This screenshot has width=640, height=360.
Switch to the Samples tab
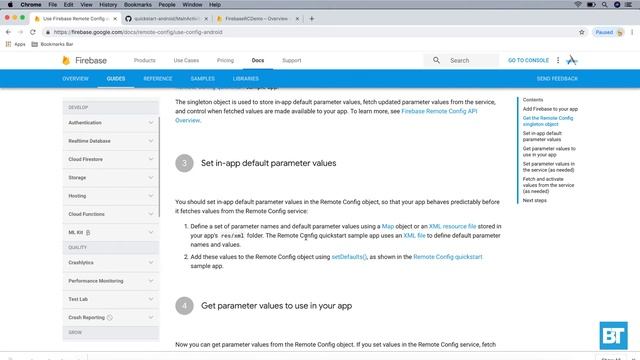[202, 79]
